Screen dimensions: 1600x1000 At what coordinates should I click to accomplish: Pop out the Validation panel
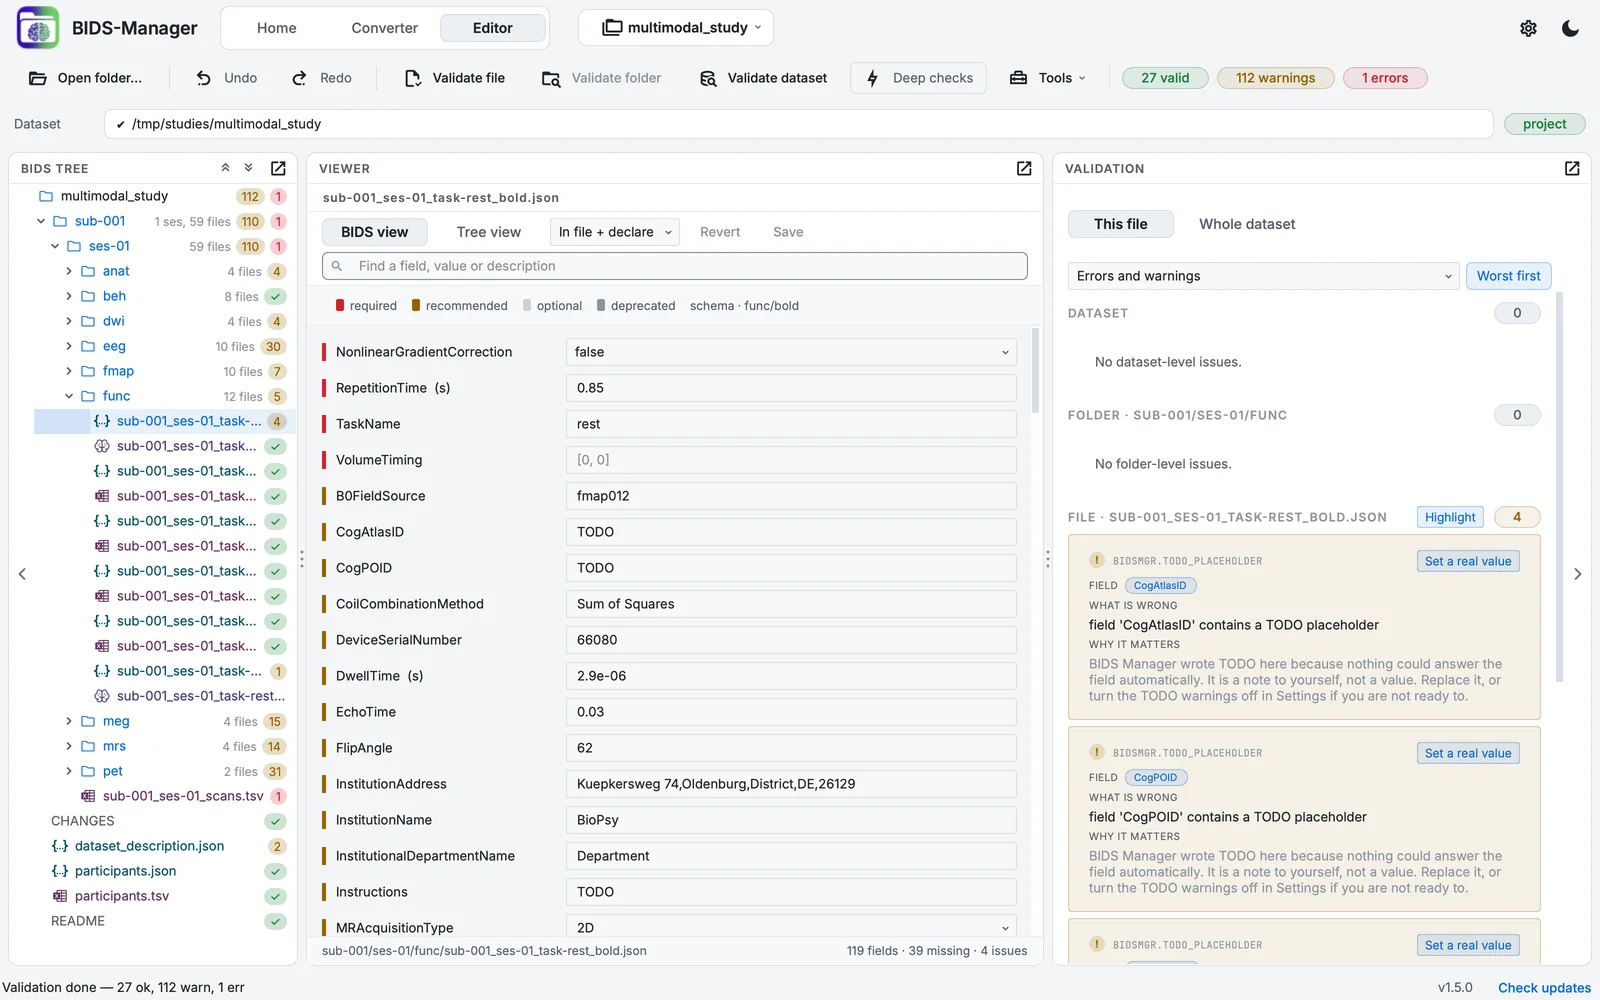click(1572, 168)
